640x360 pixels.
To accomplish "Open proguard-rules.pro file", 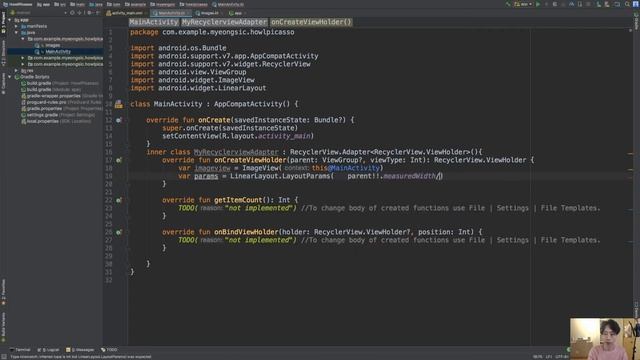I will 61,102.
